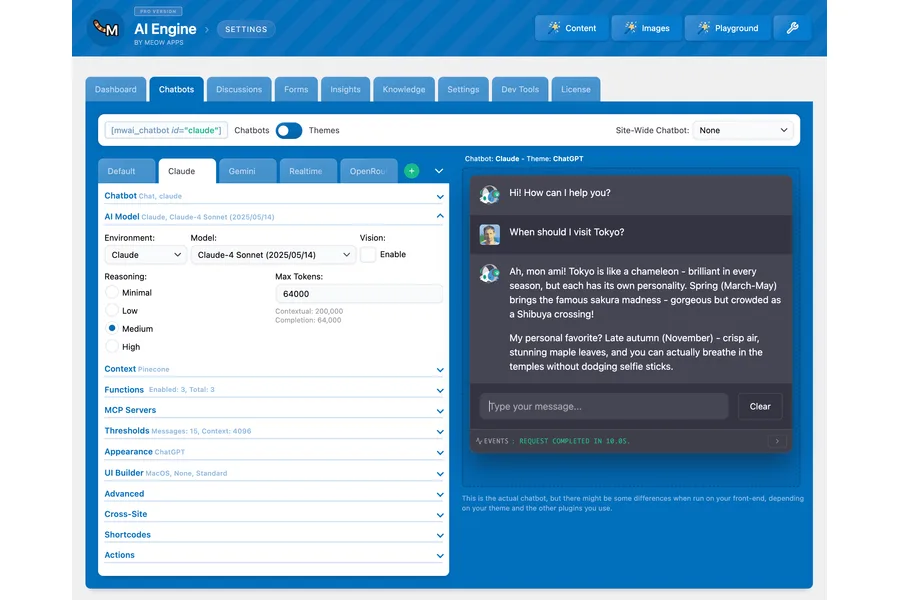Select Minimal reasoning
Image resolution: width=900 pixels, height=600 pixels.
(112, 292)
